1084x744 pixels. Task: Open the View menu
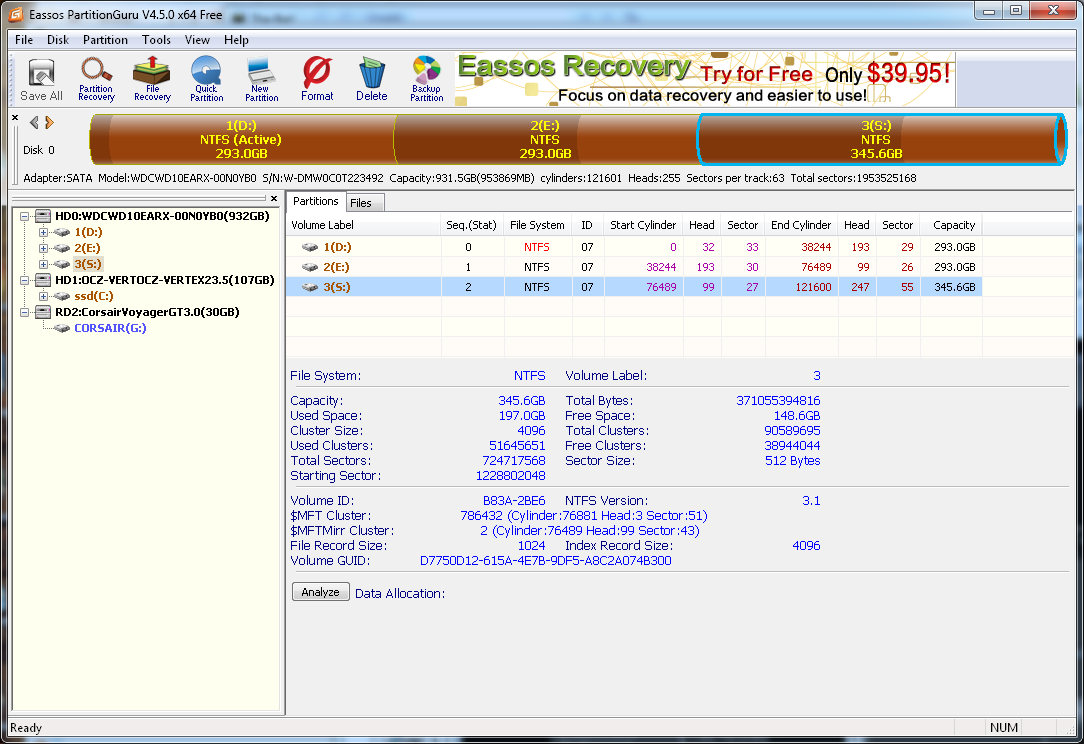pyautogui.click(x=197, y=39)
